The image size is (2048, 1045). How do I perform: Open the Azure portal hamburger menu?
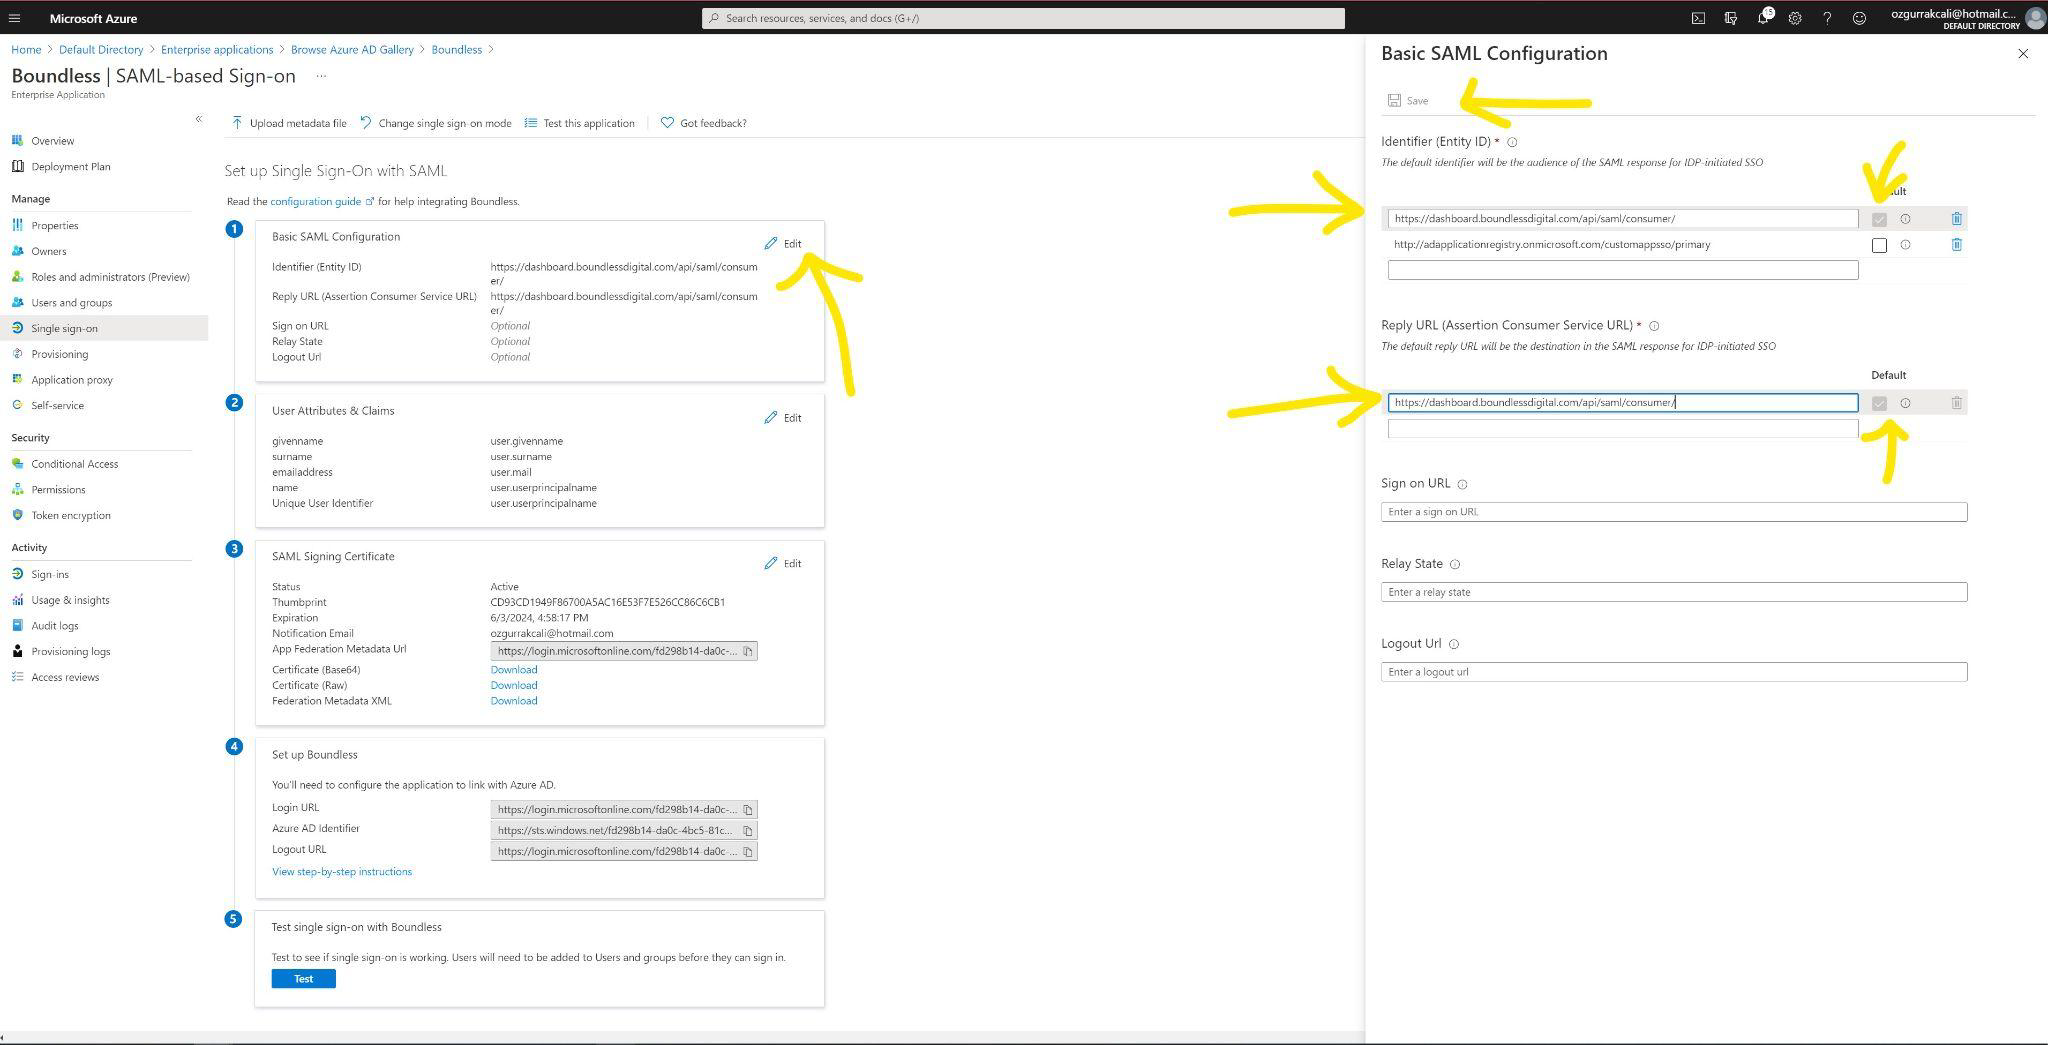[x=14, y=18]
